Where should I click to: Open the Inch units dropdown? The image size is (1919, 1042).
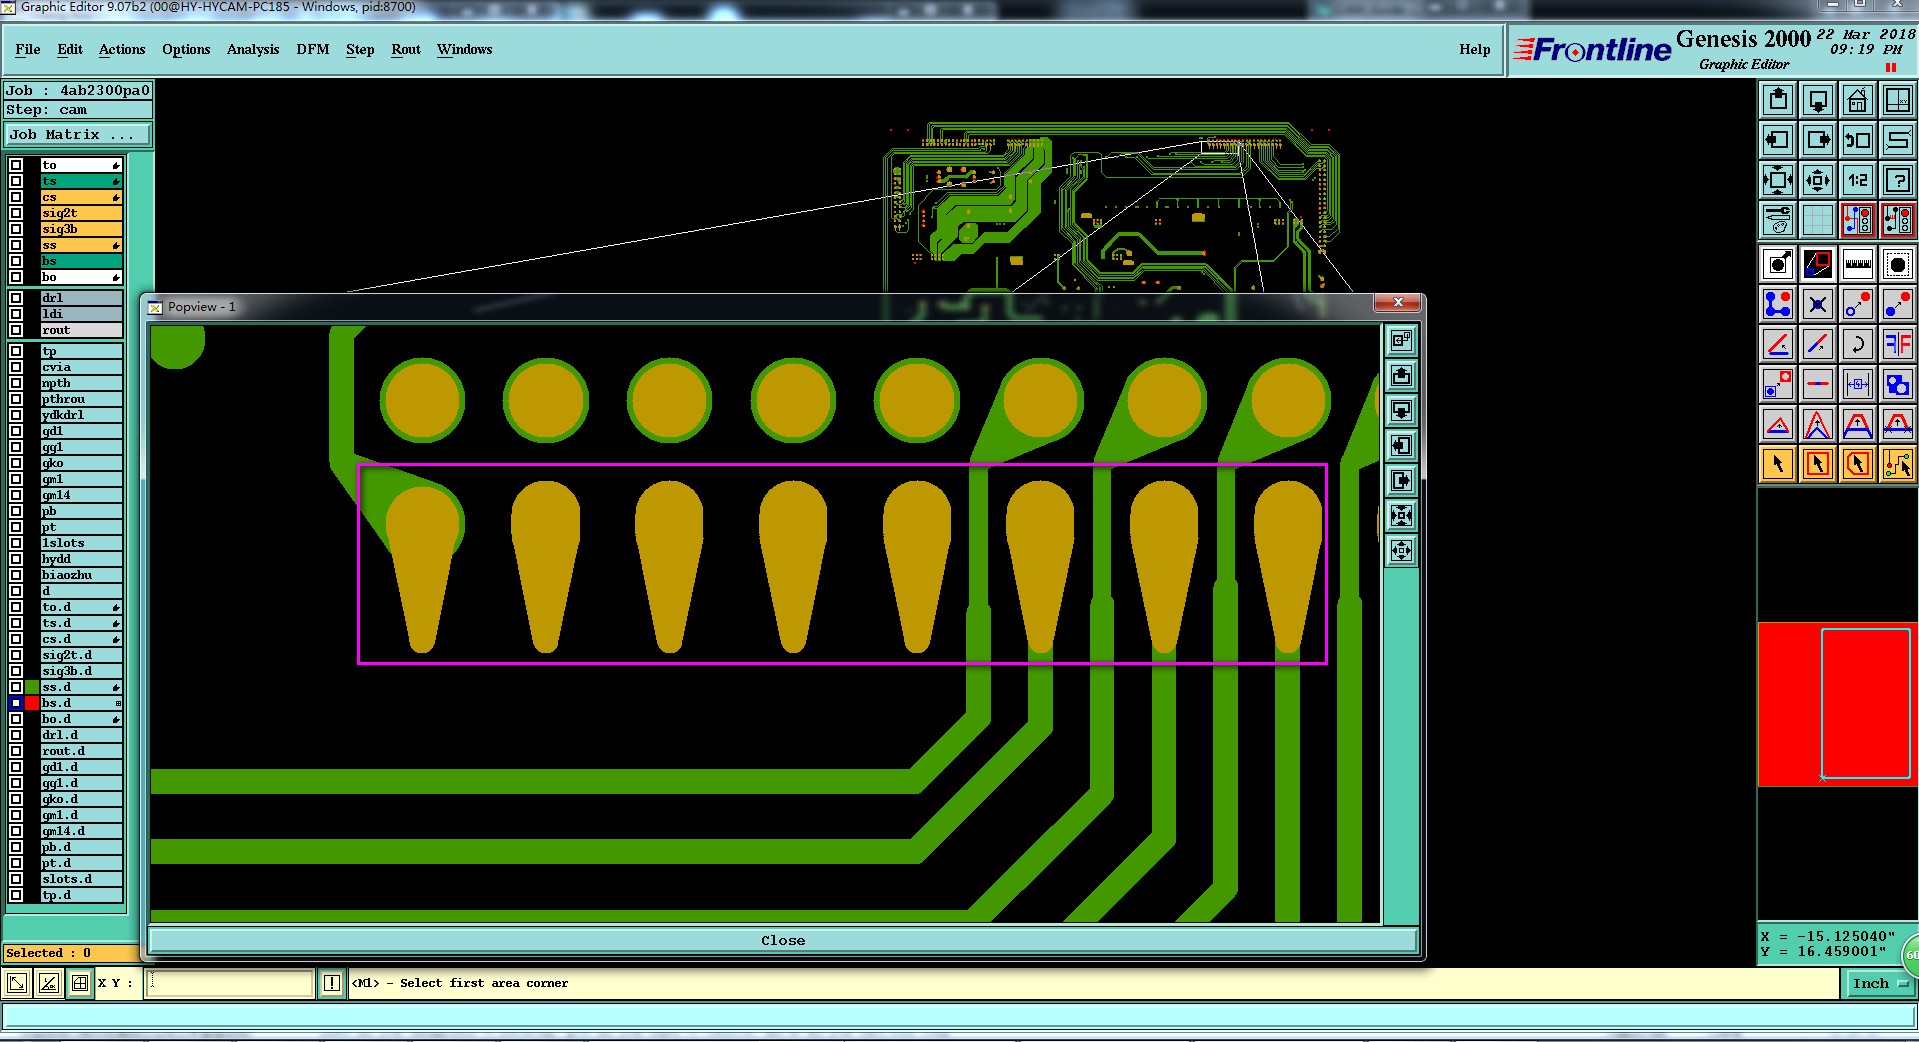pyautogui.click(x=1878, y=983)
